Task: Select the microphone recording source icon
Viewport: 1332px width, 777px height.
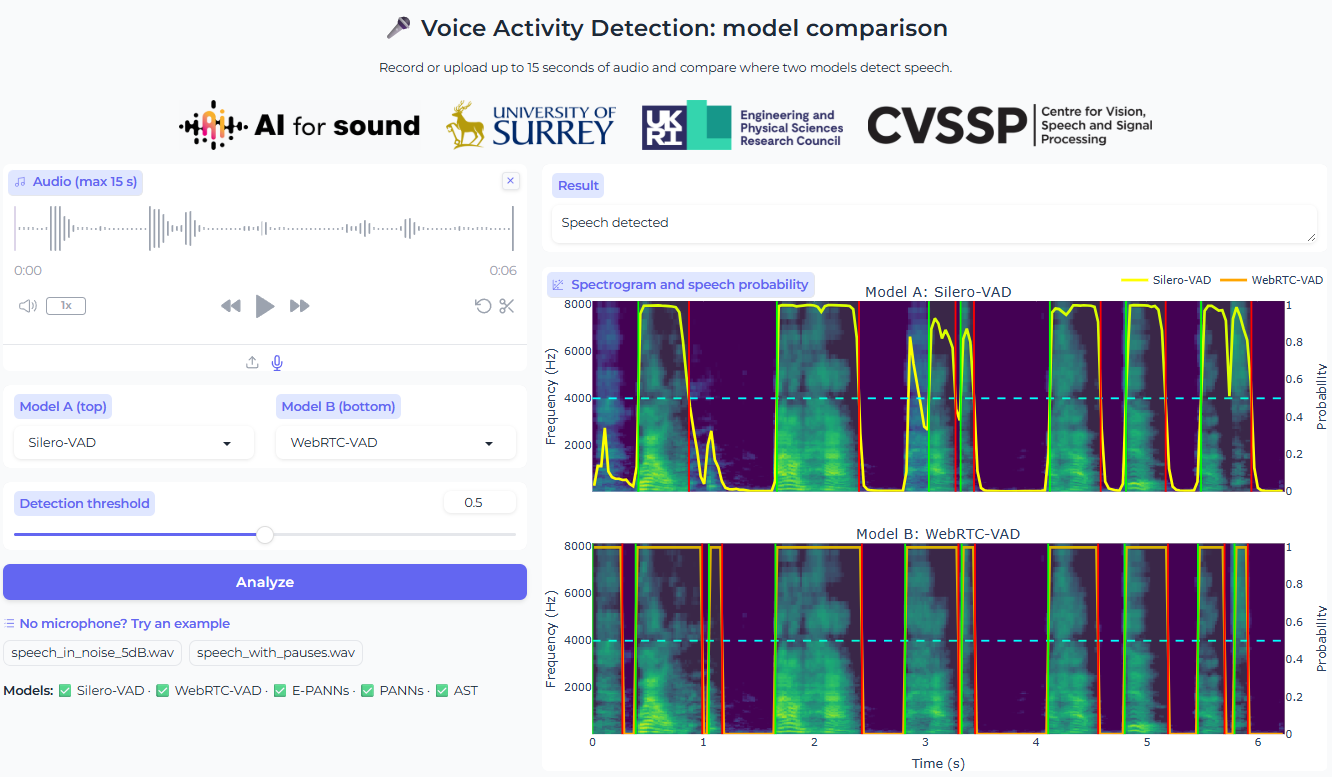Action: pos(277,363)
